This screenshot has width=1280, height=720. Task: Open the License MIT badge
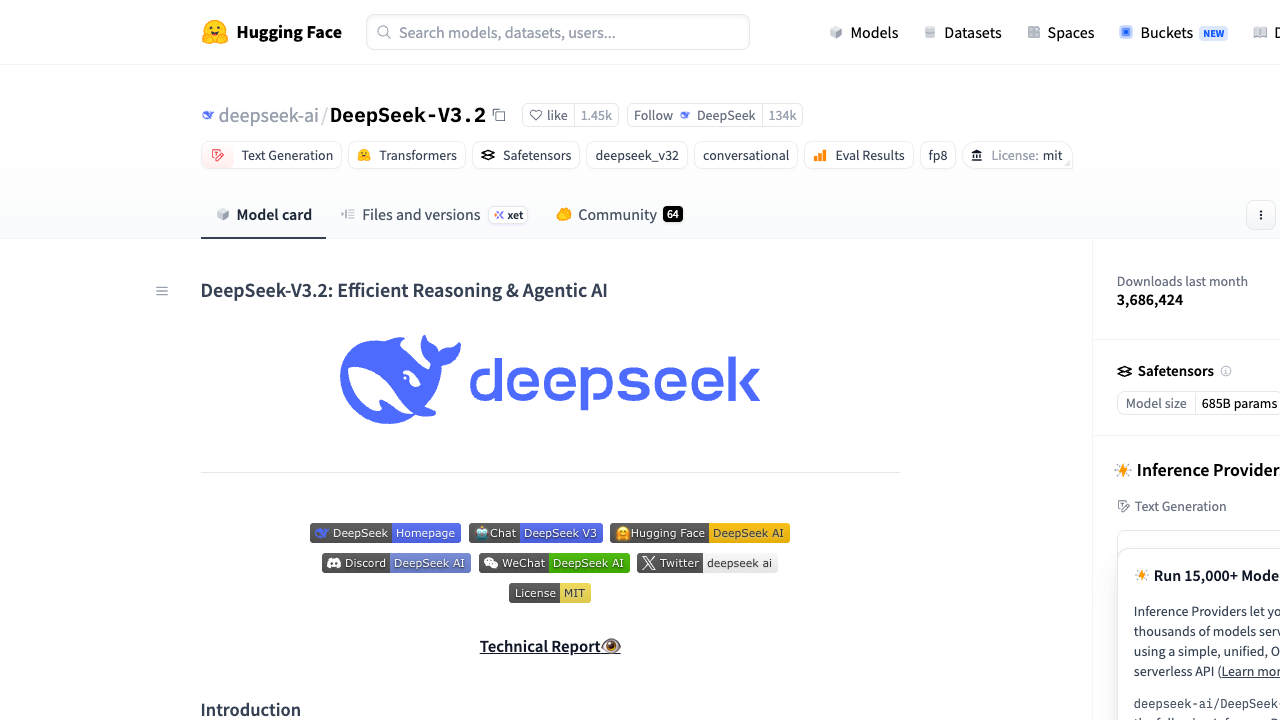tap(550, 593)
